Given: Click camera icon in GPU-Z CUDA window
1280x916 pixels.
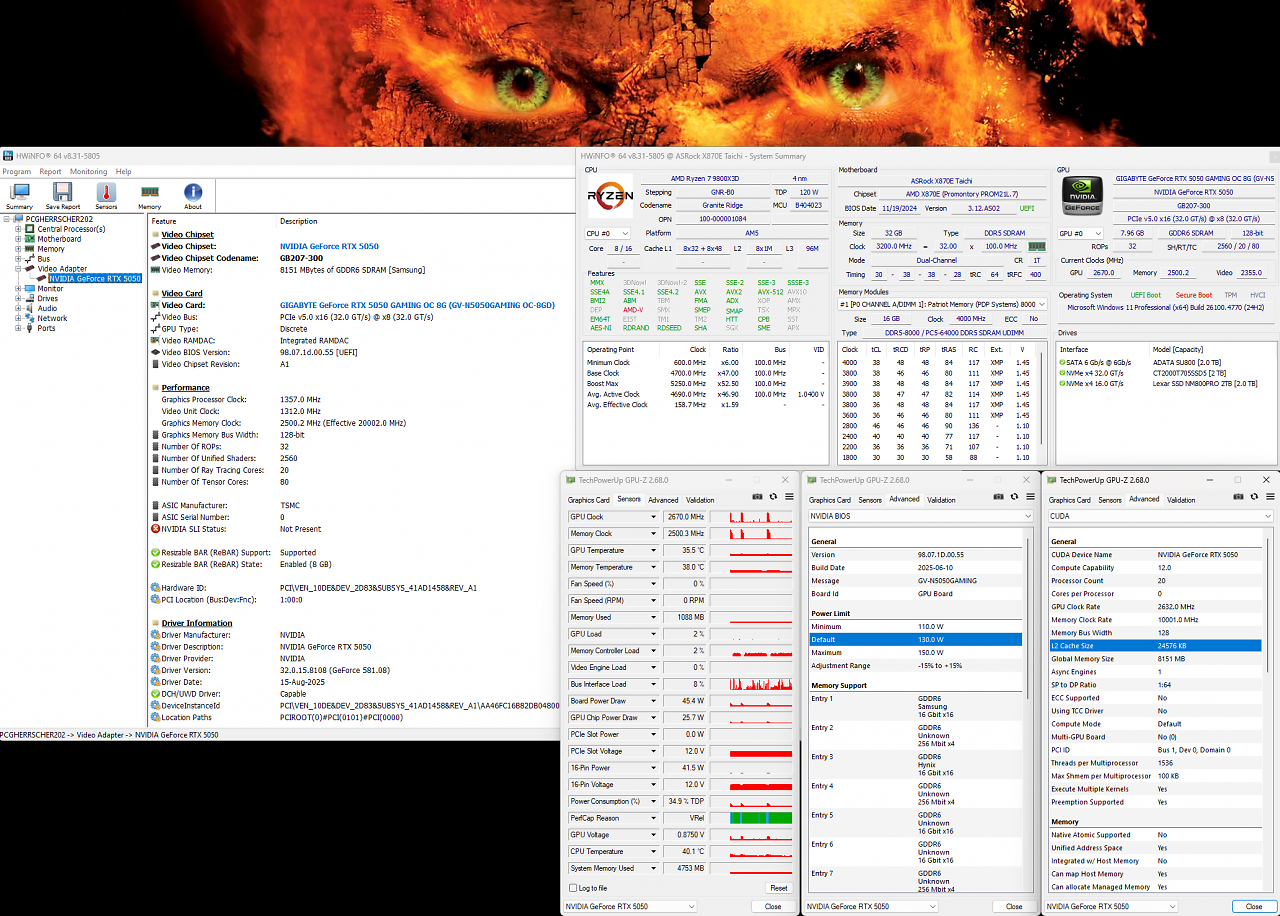Looking at the screenshot, I should point(1240,496).
